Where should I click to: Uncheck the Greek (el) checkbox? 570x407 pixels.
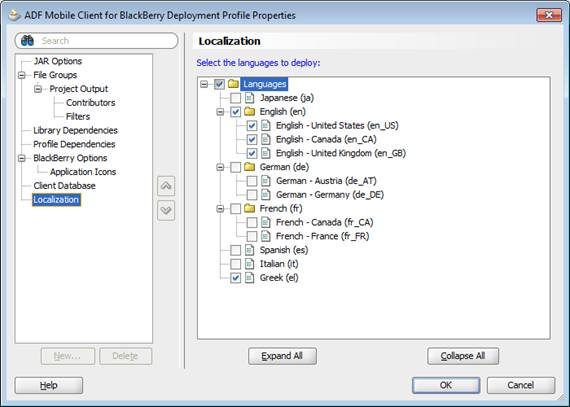[236, 278]
